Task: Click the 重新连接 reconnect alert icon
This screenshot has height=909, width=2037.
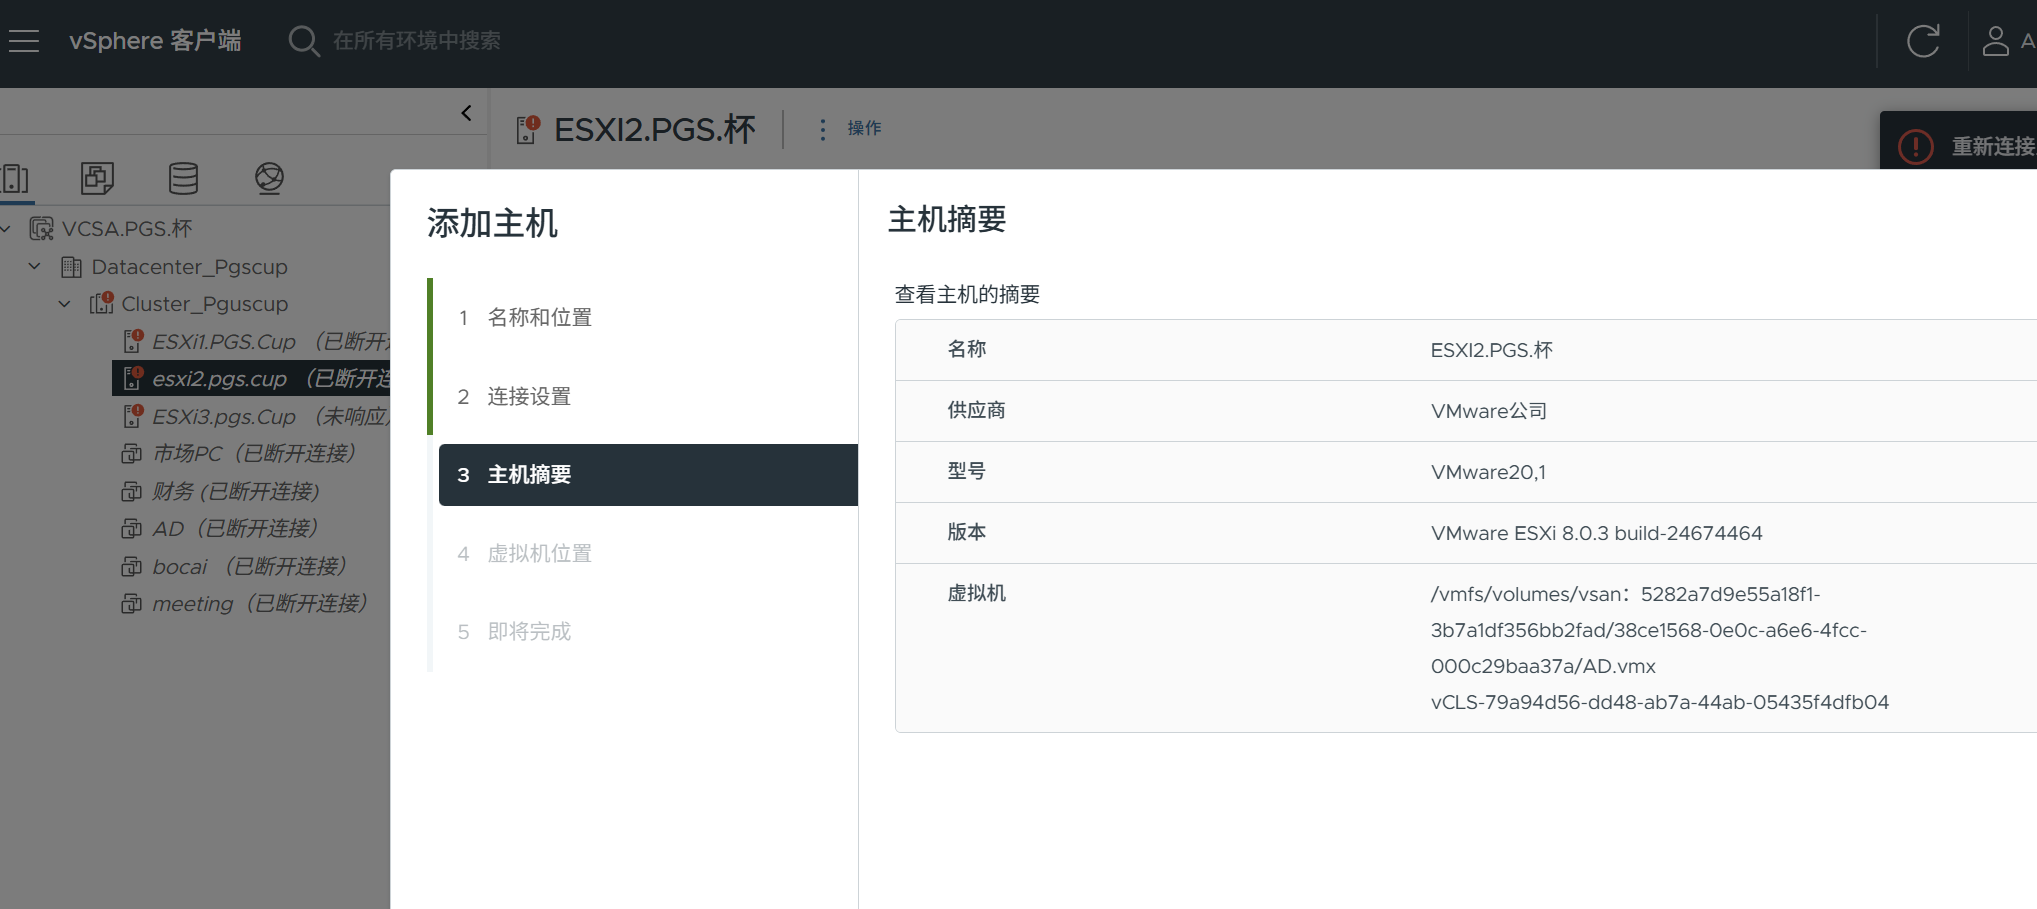Action: click(1916, 147)
